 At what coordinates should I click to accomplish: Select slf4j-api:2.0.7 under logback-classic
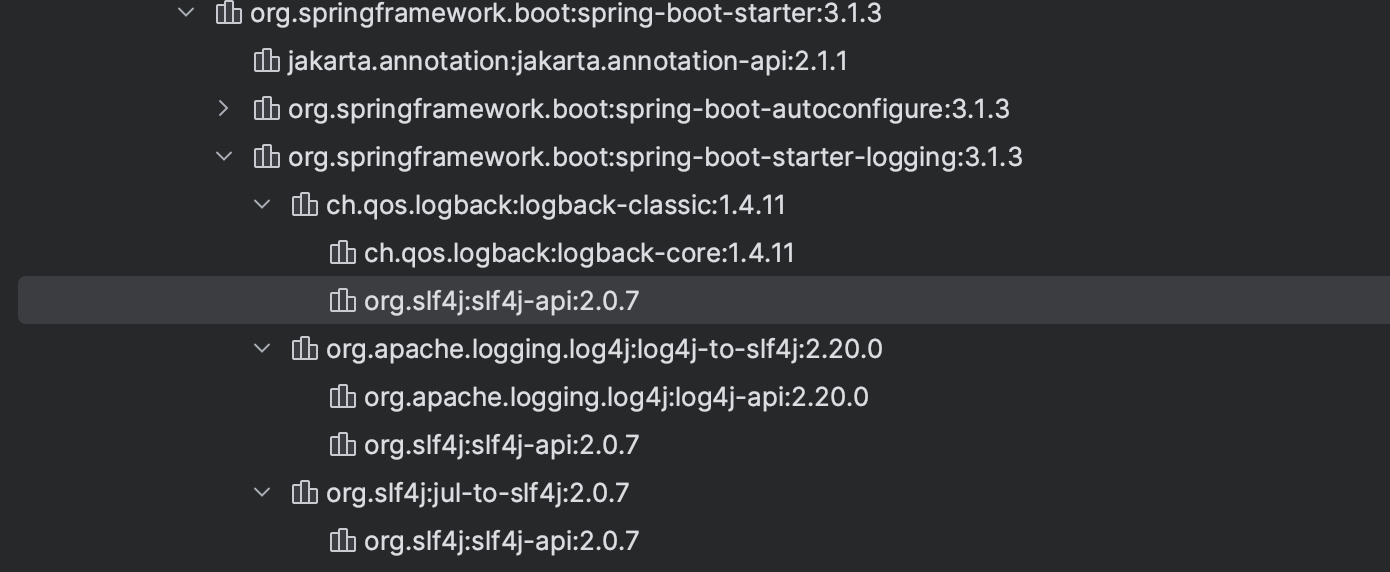pos(501,301)
